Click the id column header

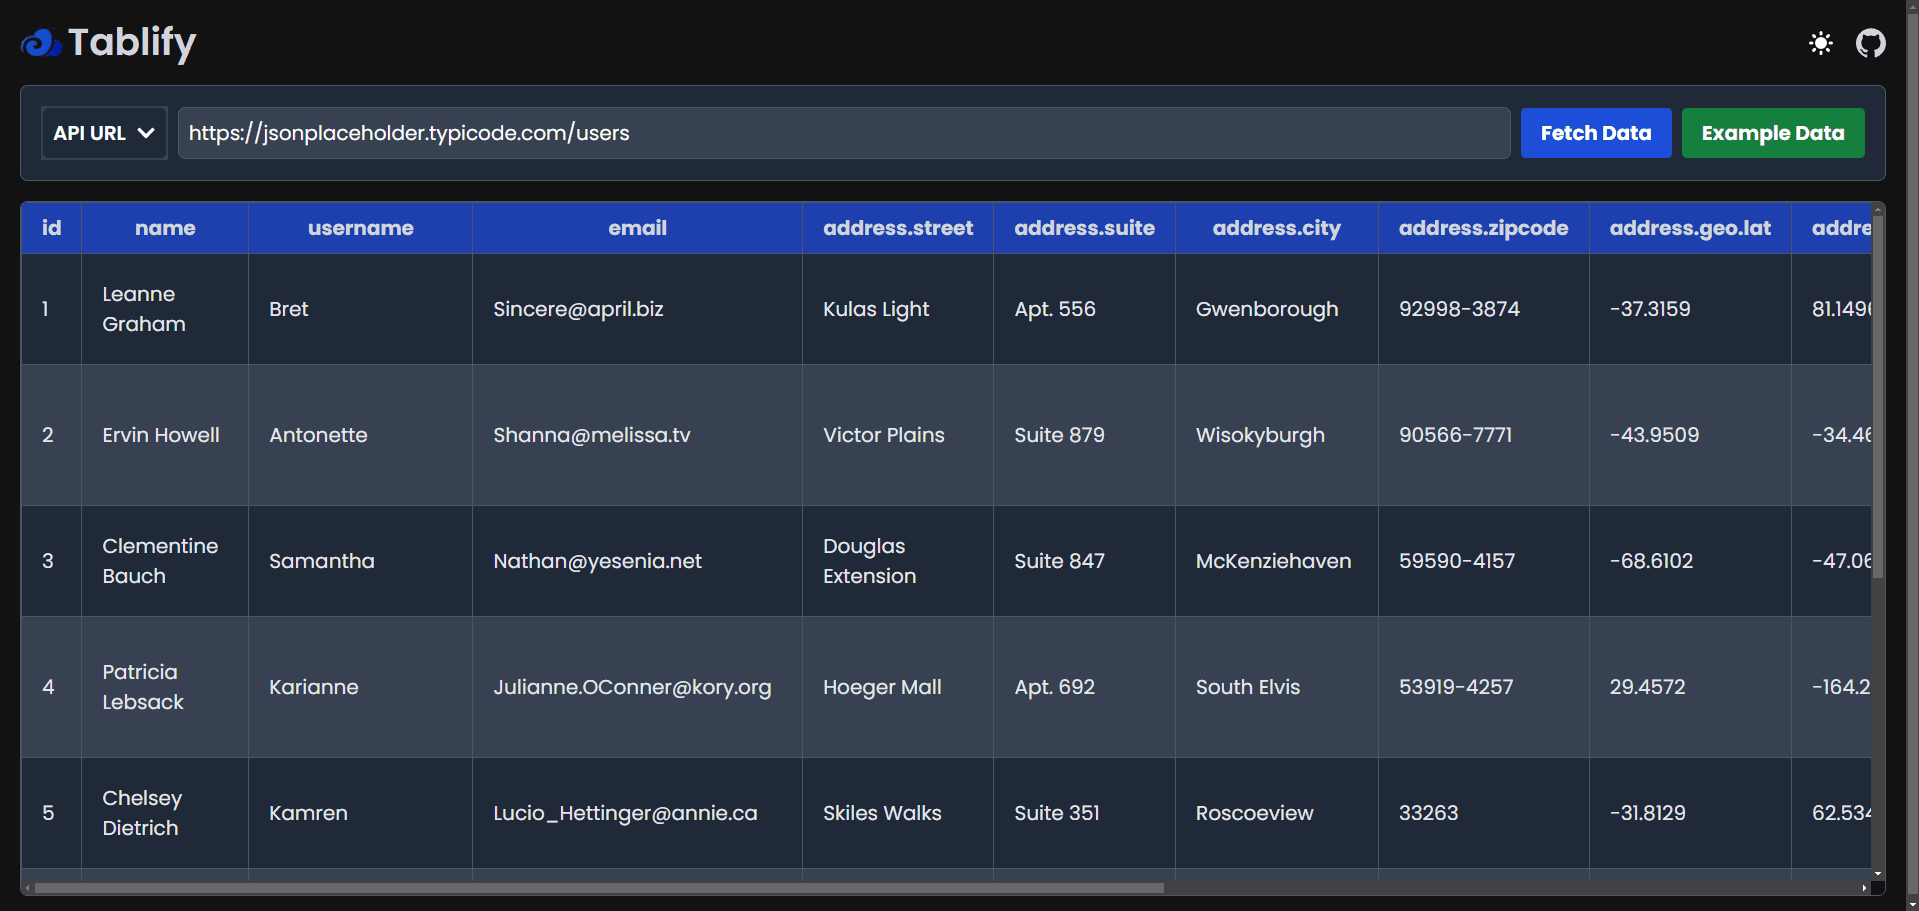pyautogui.click(x=51, y=228)
